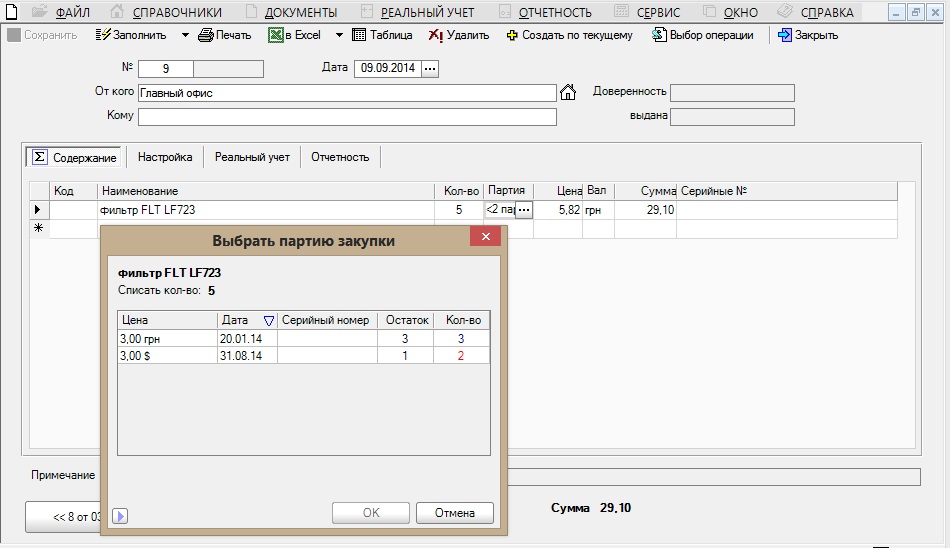Click Серийный номер column header
This screenshot has height=548, width=950.
pos(327,320)
